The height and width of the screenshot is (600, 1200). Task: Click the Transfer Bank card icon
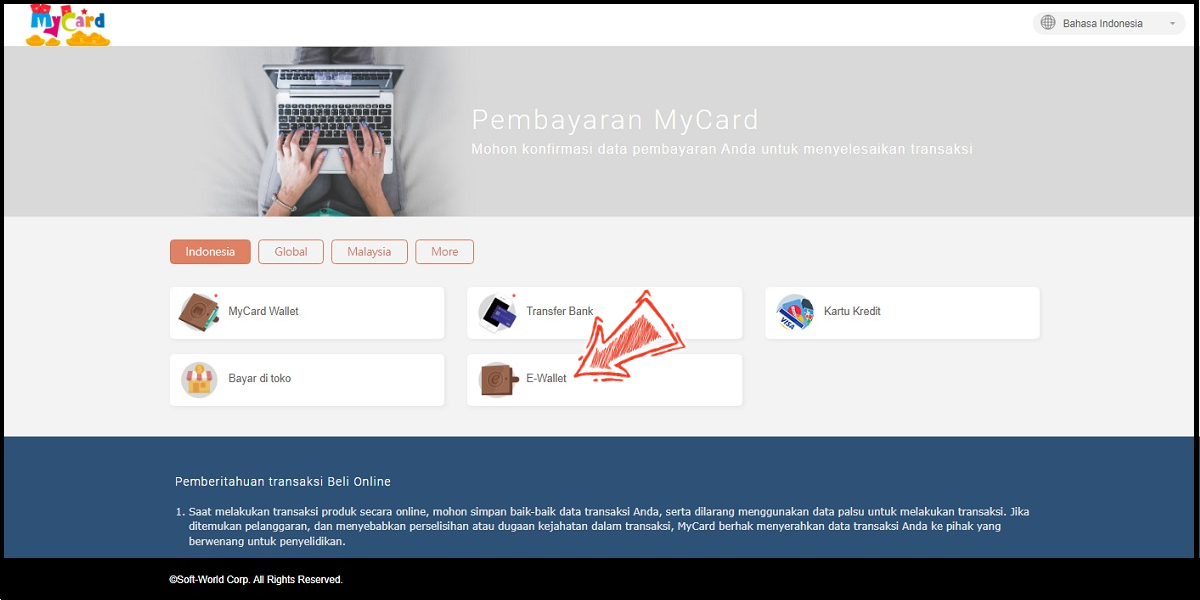(497, 312)
